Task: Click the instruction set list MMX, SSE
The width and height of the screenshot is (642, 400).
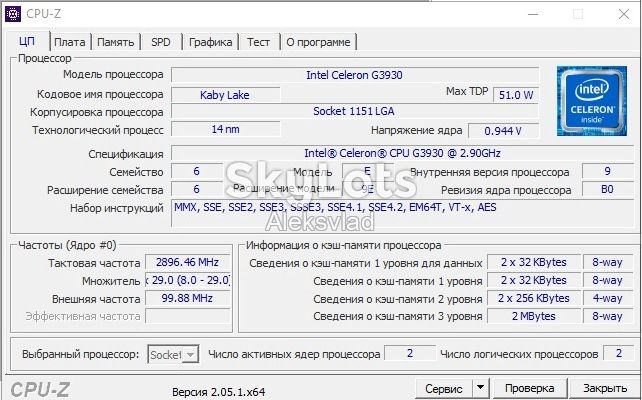Action: click(x=402, y=213)
